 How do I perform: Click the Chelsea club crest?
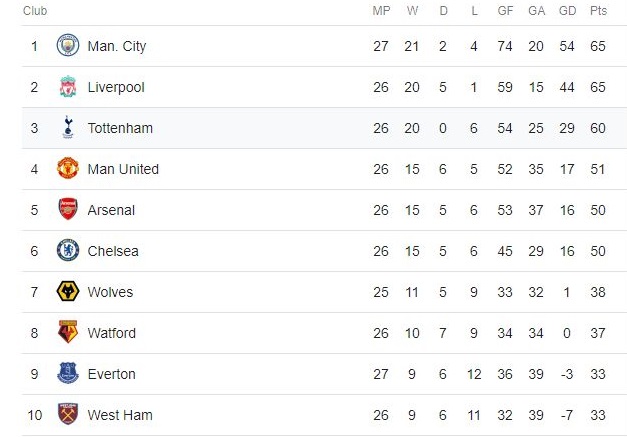click(x=68, y=251)
